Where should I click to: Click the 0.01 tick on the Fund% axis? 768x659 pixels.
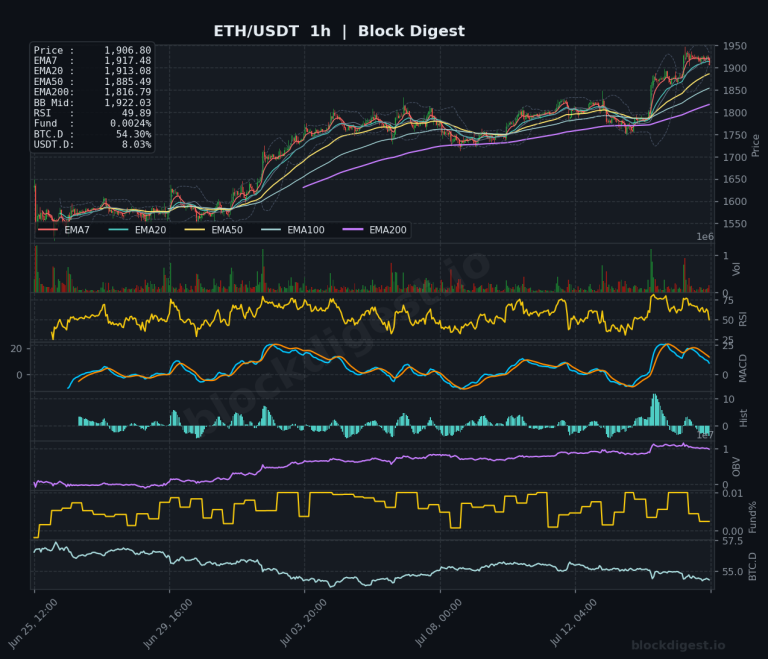pyautogui.click(x=732, y=493)
